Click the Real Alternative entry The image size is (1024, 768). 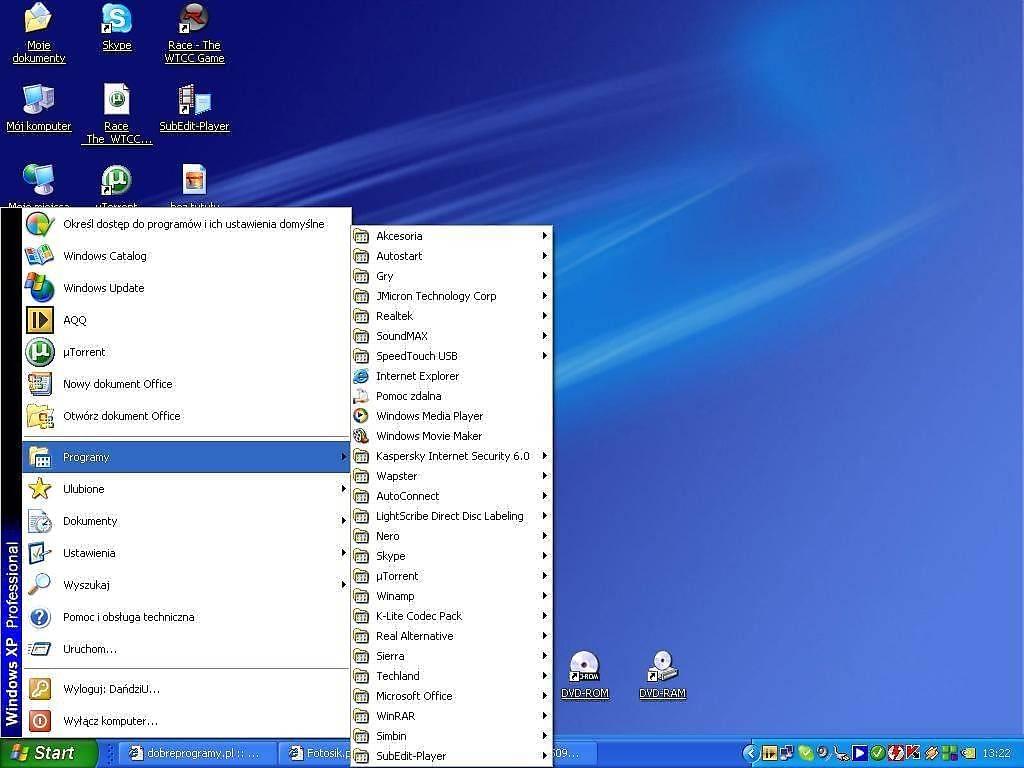coord(451,635)
